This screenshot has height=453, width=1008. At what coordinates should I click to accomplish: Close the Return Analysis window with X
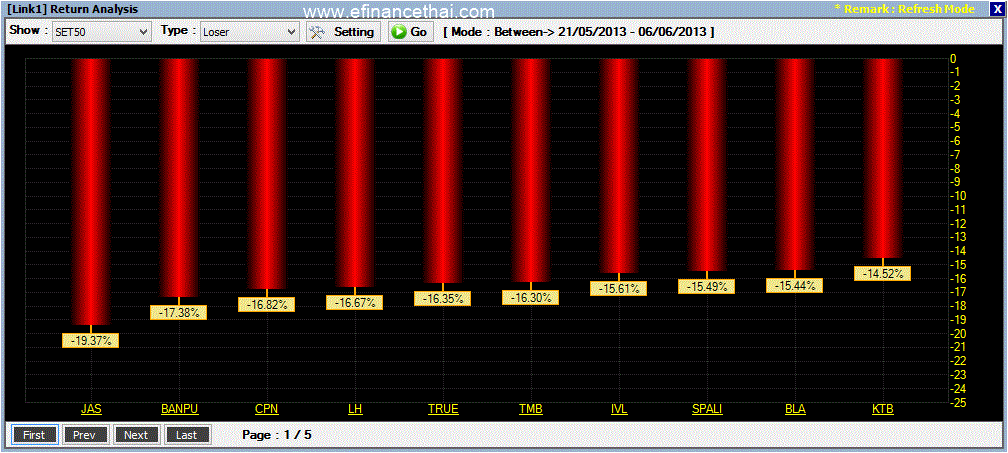coord(997,9)
